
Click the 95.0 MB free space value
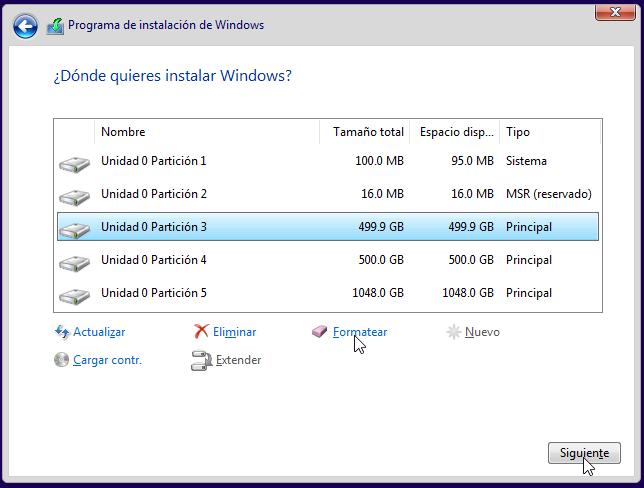pos(472,161)
